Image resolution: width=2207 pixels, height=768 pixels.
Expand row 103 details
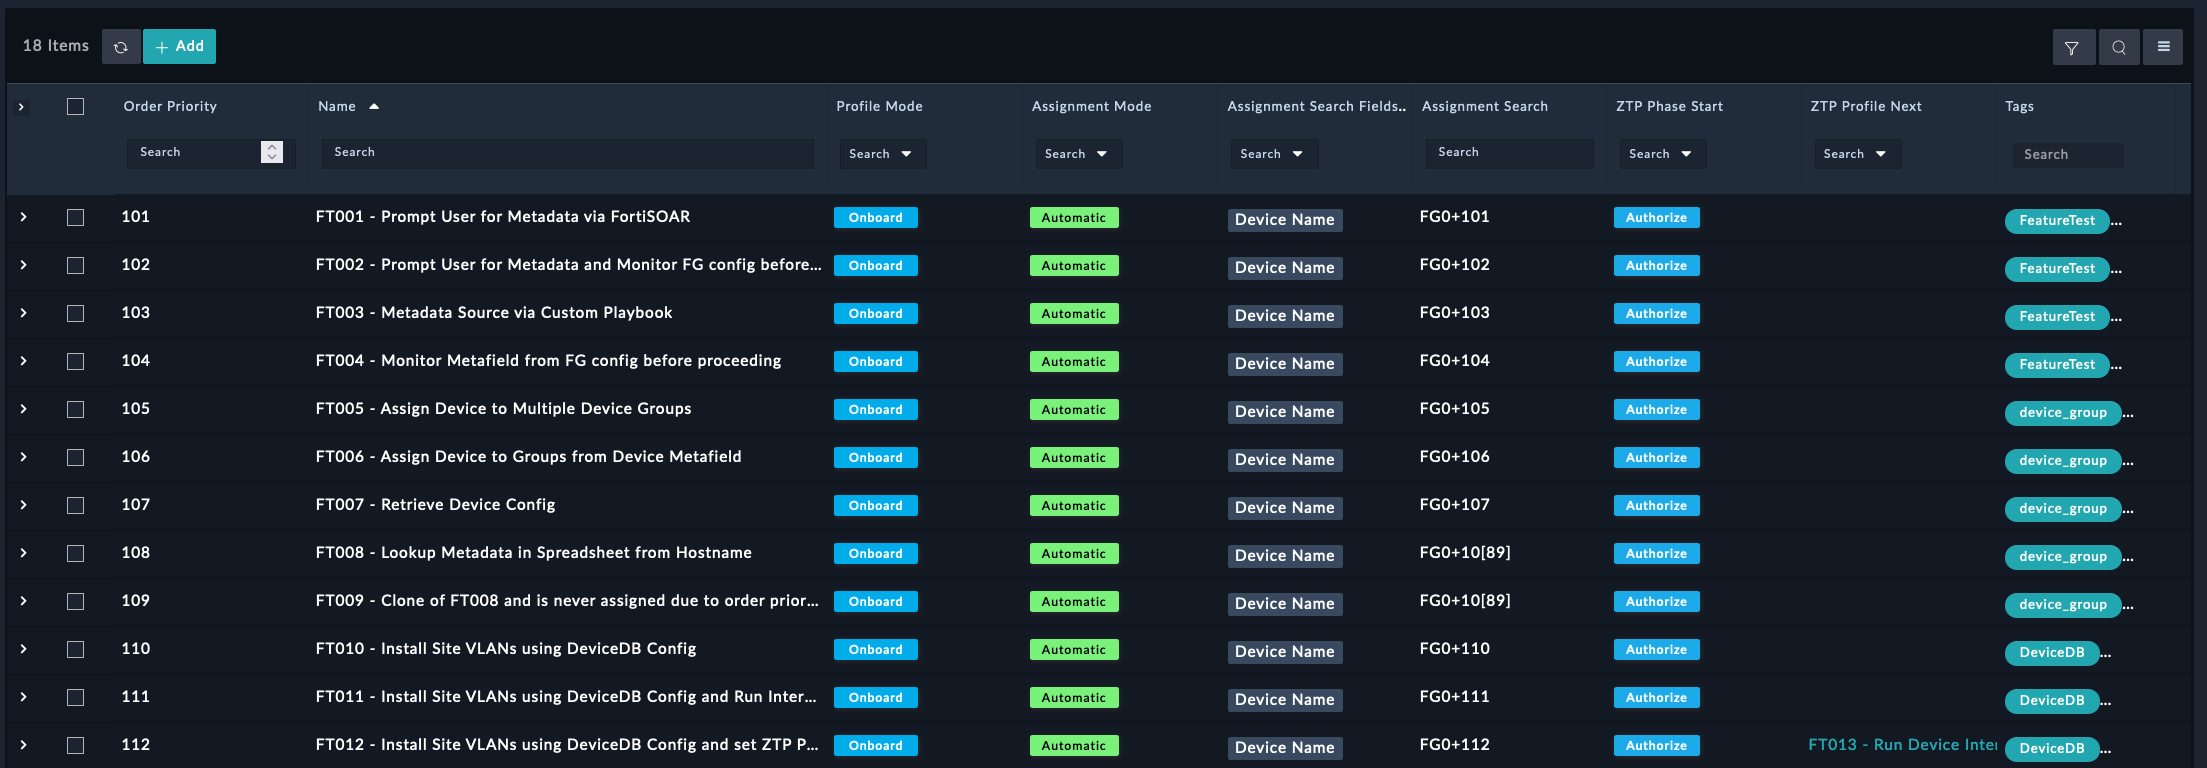(23, 313)
